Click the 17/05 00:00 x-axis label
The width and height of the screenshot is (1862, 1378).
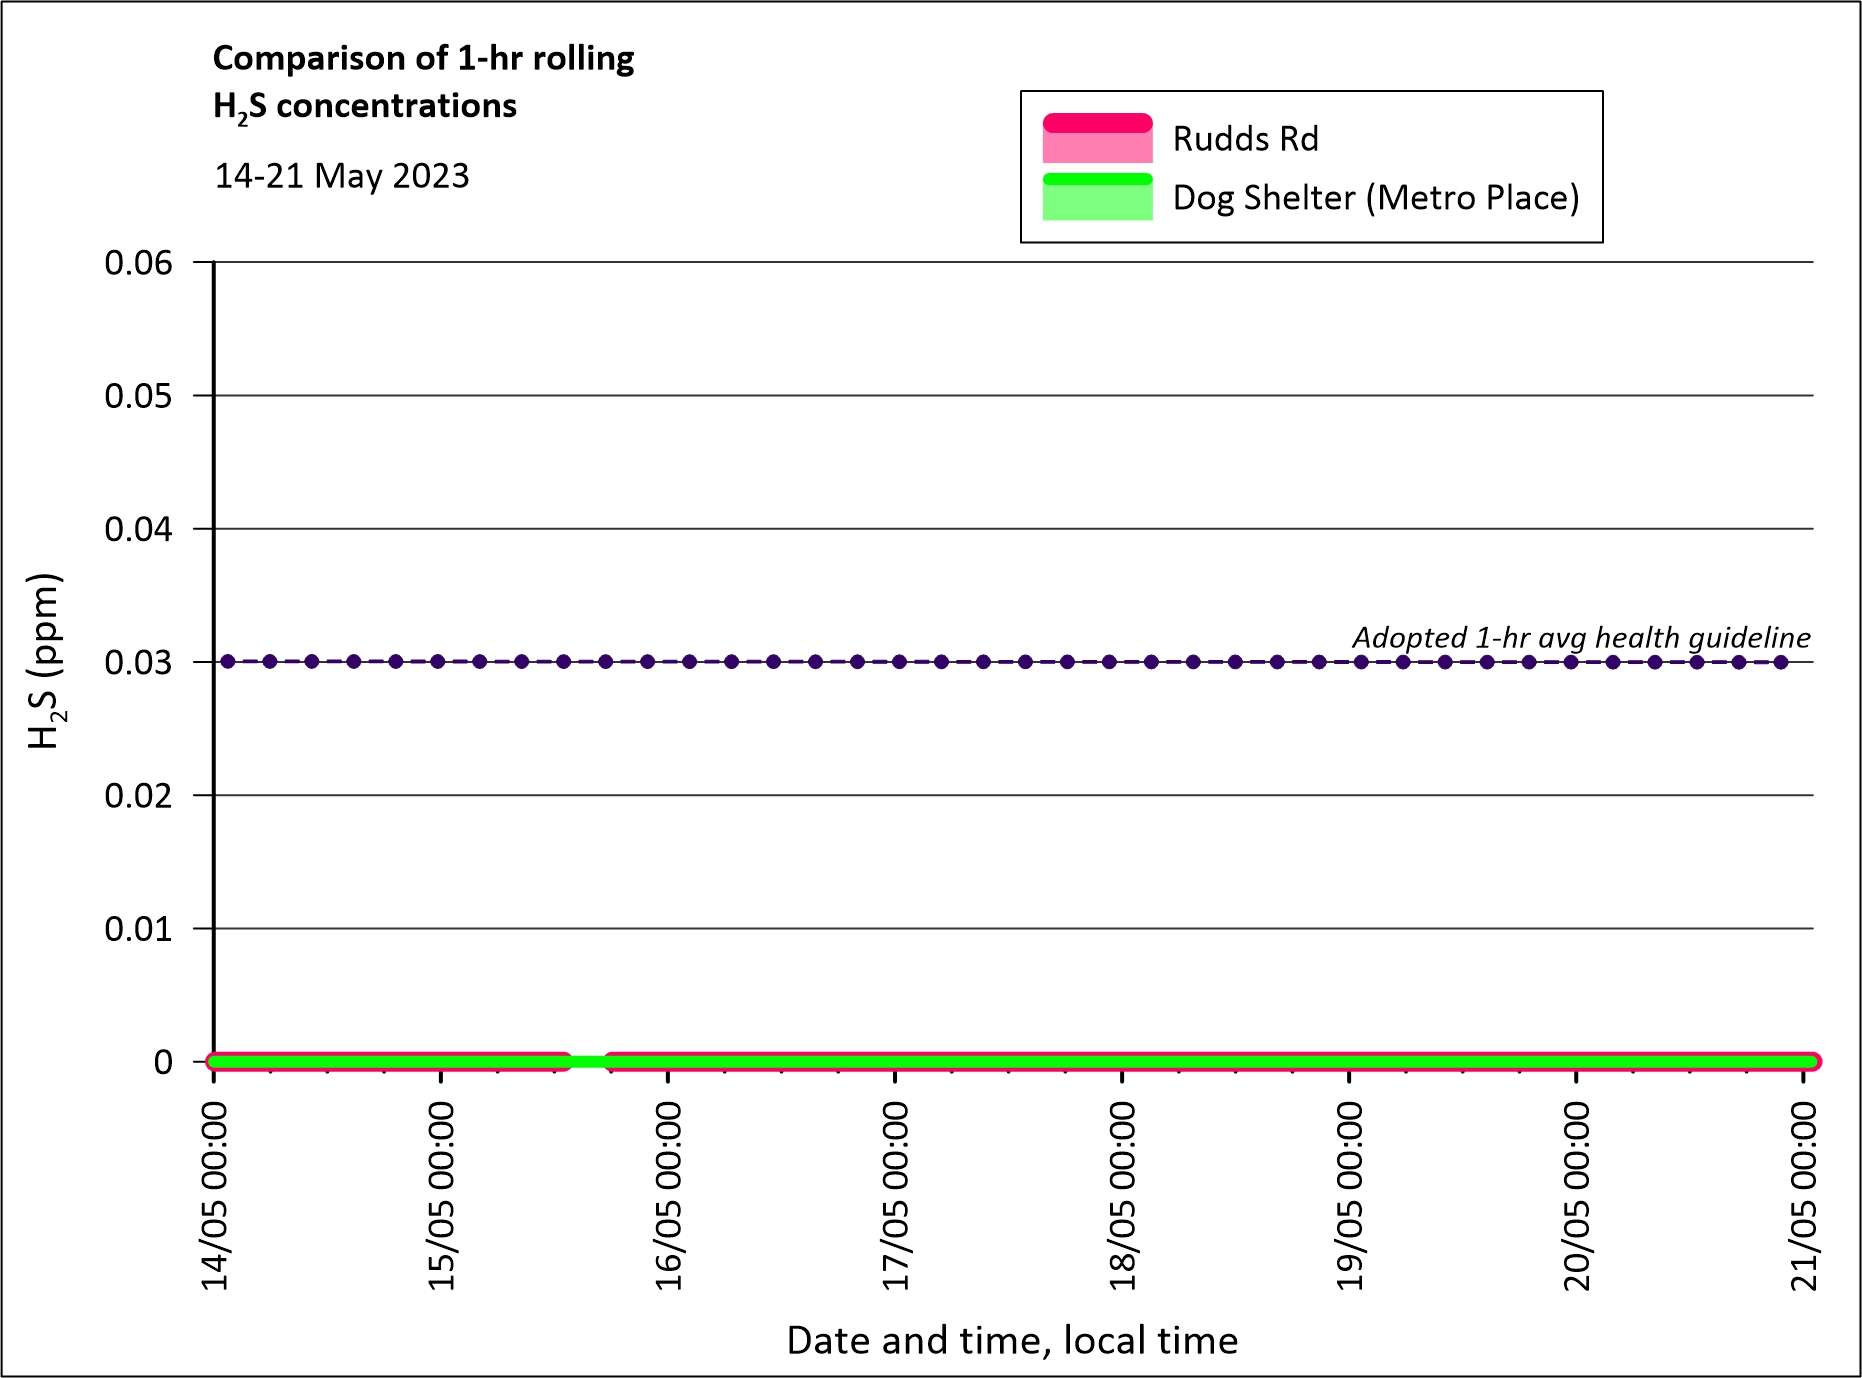895,1196
